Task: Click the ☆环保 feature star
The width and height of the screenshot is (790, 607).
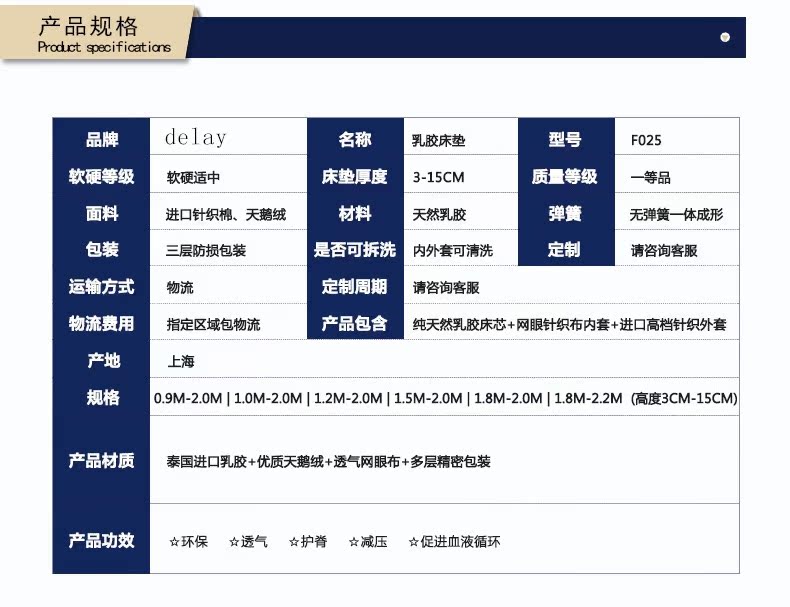Action: [x=188, y=542]
